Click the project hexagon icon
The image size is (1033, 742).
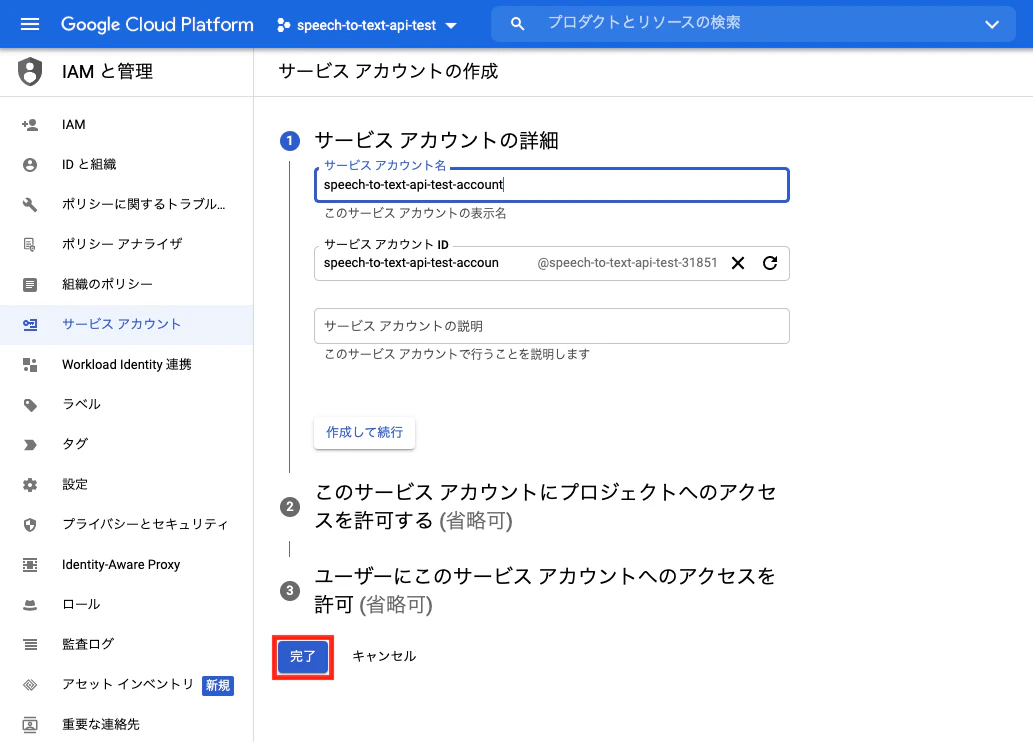283,25
